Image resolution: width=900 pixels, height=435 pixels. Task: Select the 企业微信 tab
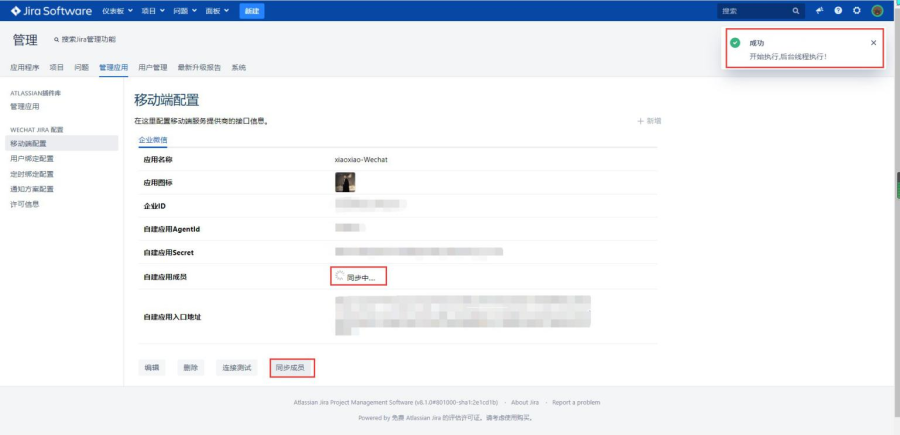(153, 140)
